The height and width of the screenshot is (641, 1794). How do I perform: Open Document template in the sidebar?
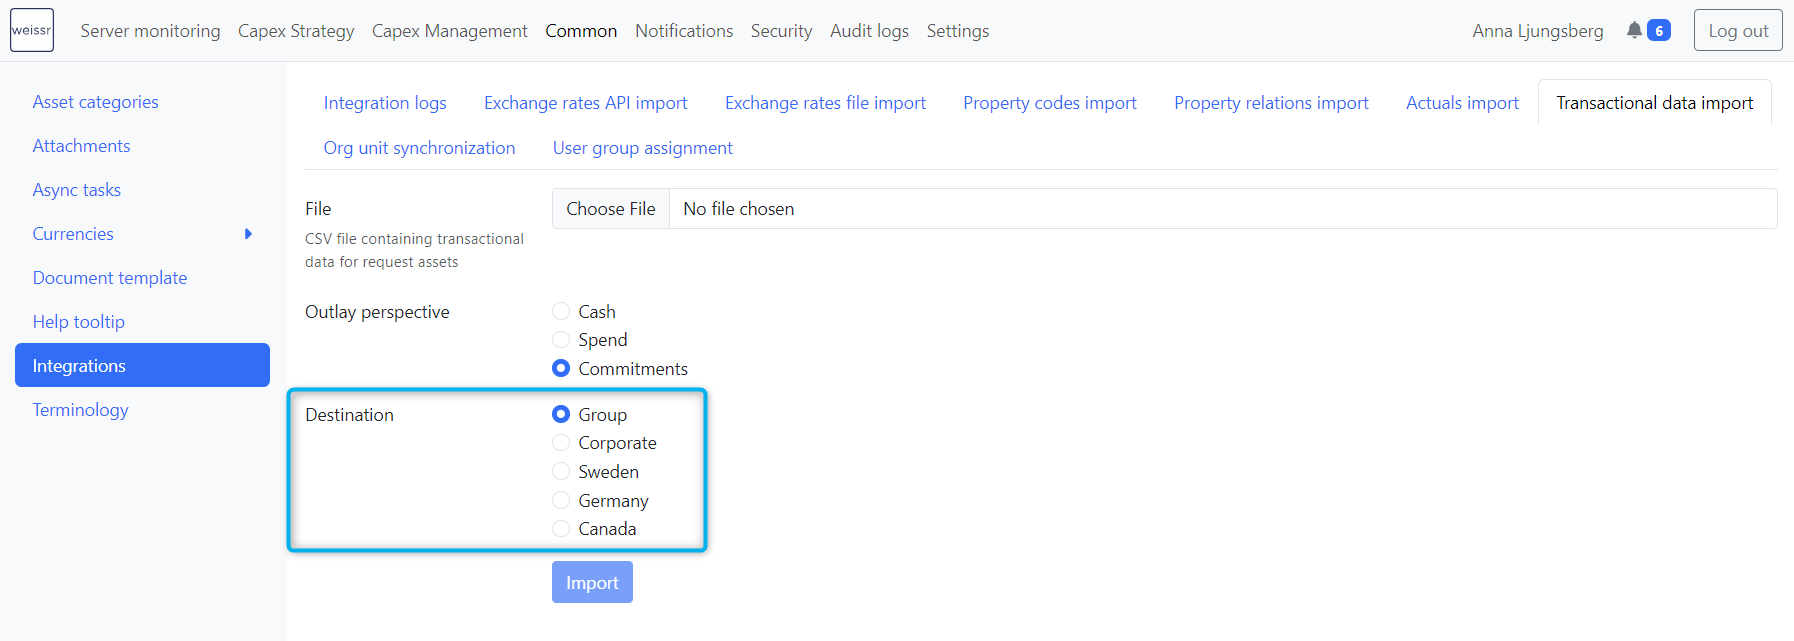tap(110, 278)
